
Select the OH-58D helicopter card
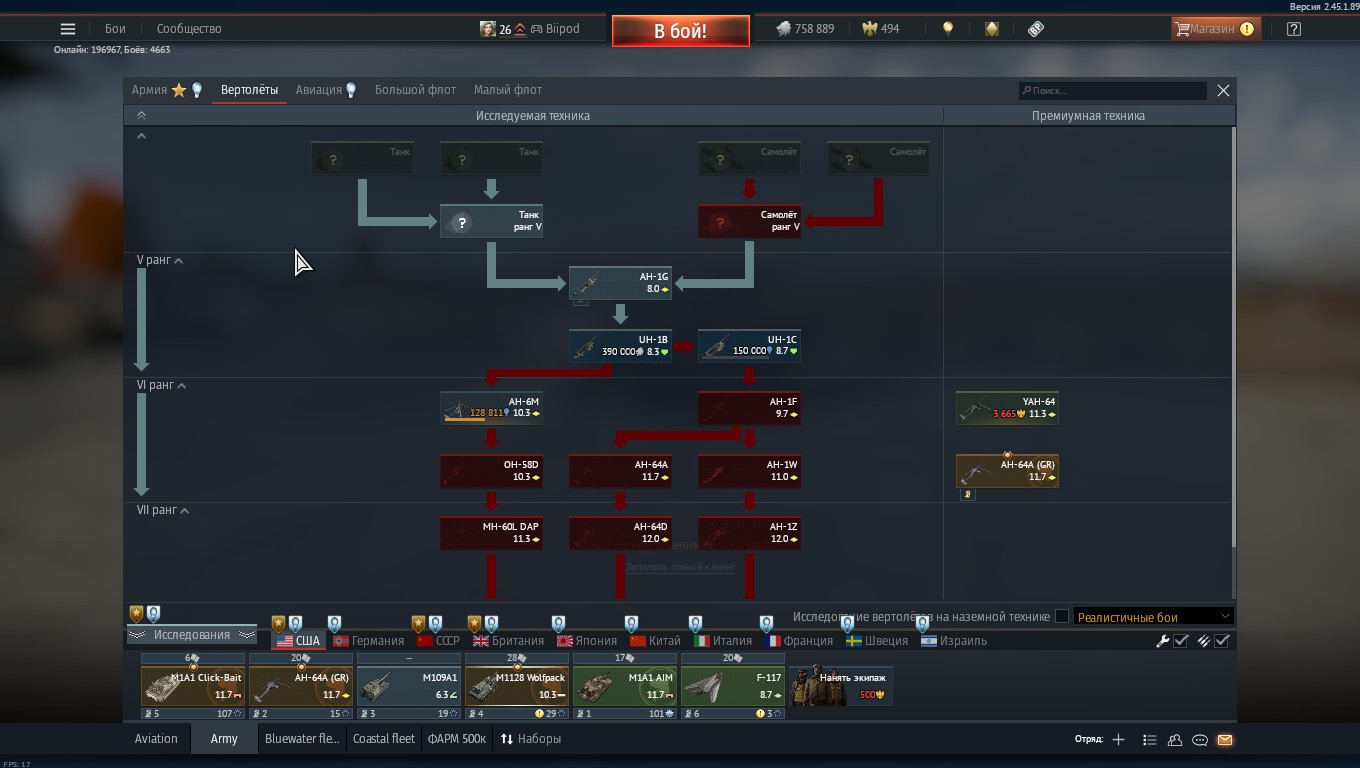tap(491, 471)
